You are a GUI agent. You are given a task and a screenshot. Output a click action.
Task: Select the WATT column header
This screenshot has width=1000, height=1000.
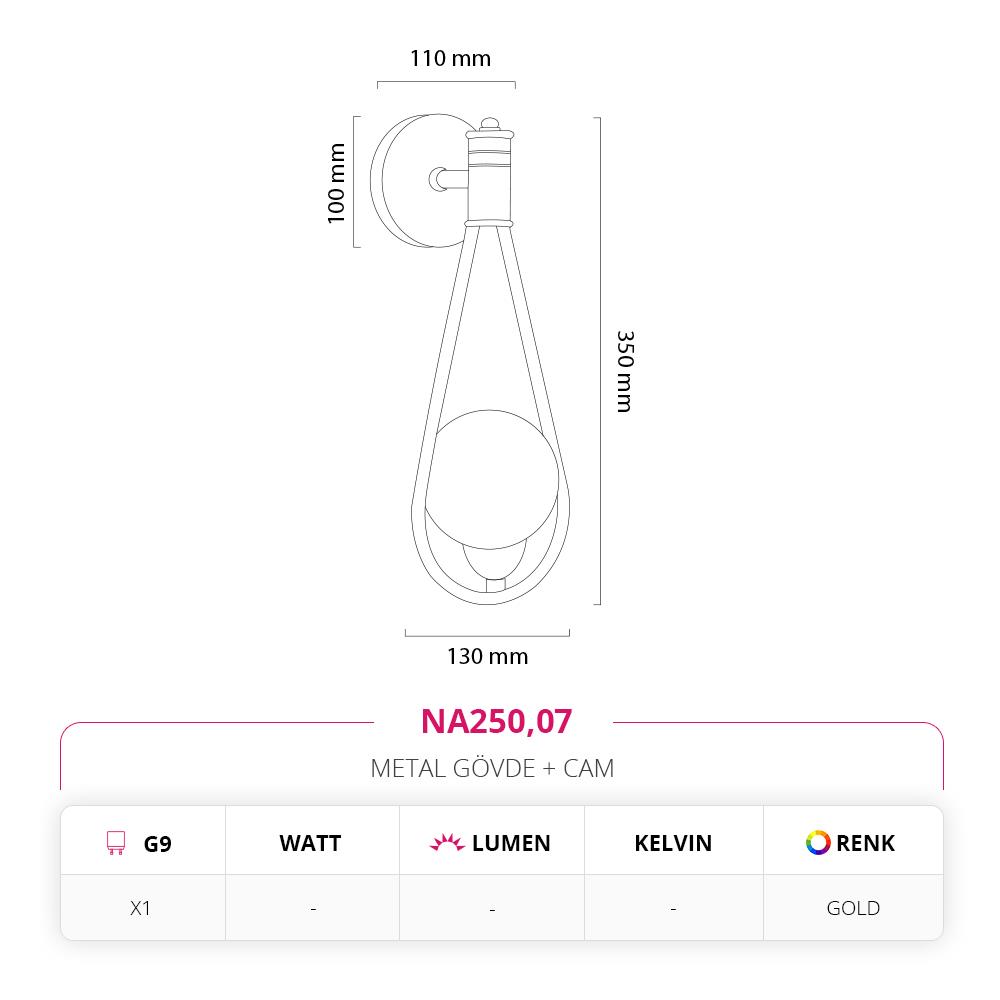pos(310,843)
